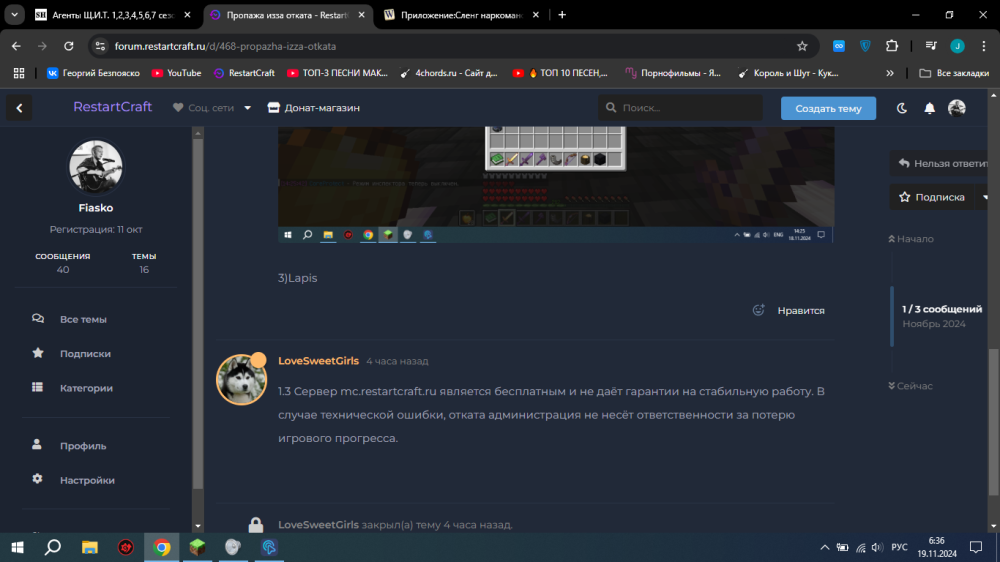
Task: Click the address bar URL
Action: click(225, 46)
